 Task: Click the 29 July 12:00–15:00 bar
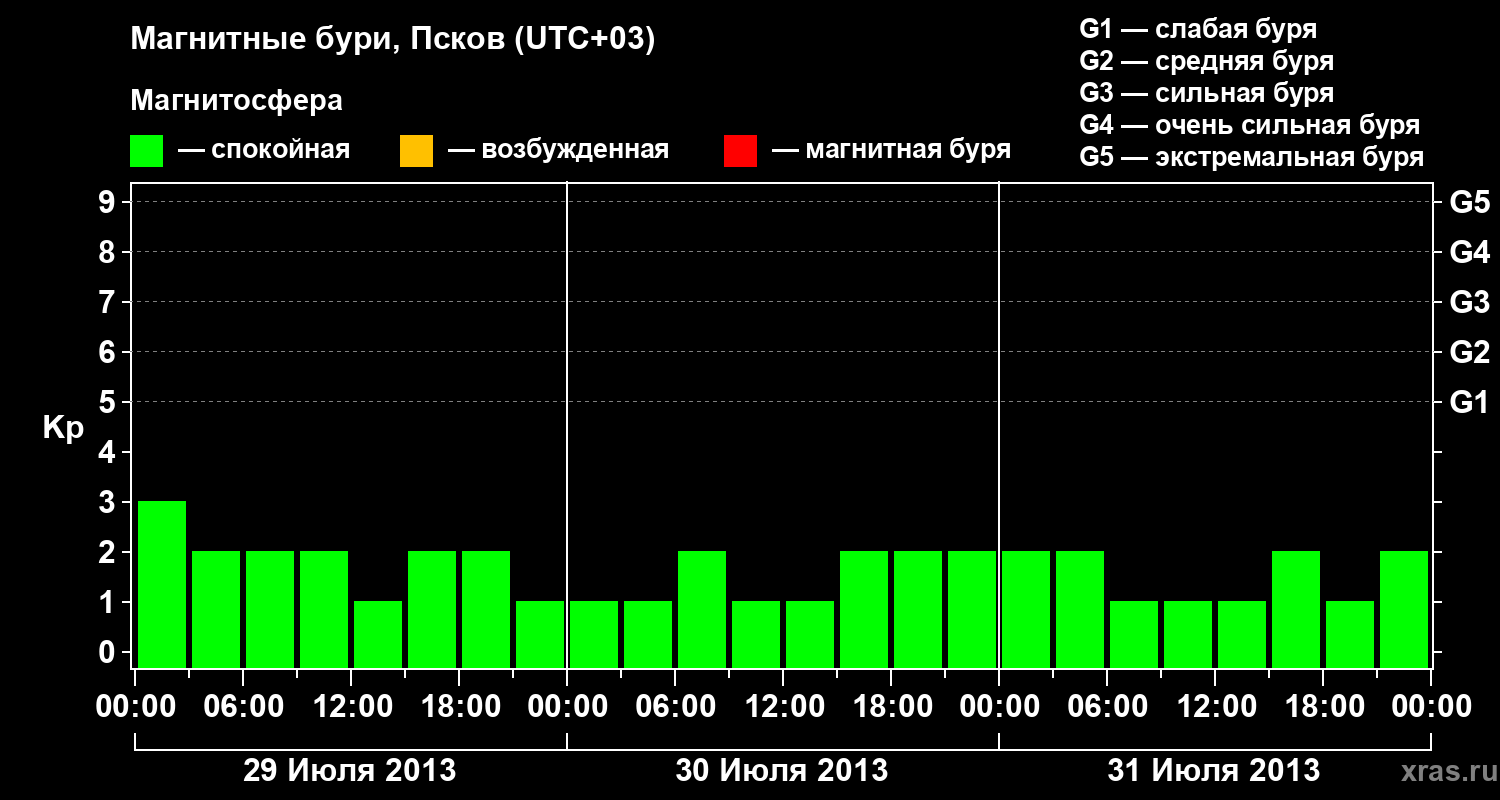(x=378, y=634)
